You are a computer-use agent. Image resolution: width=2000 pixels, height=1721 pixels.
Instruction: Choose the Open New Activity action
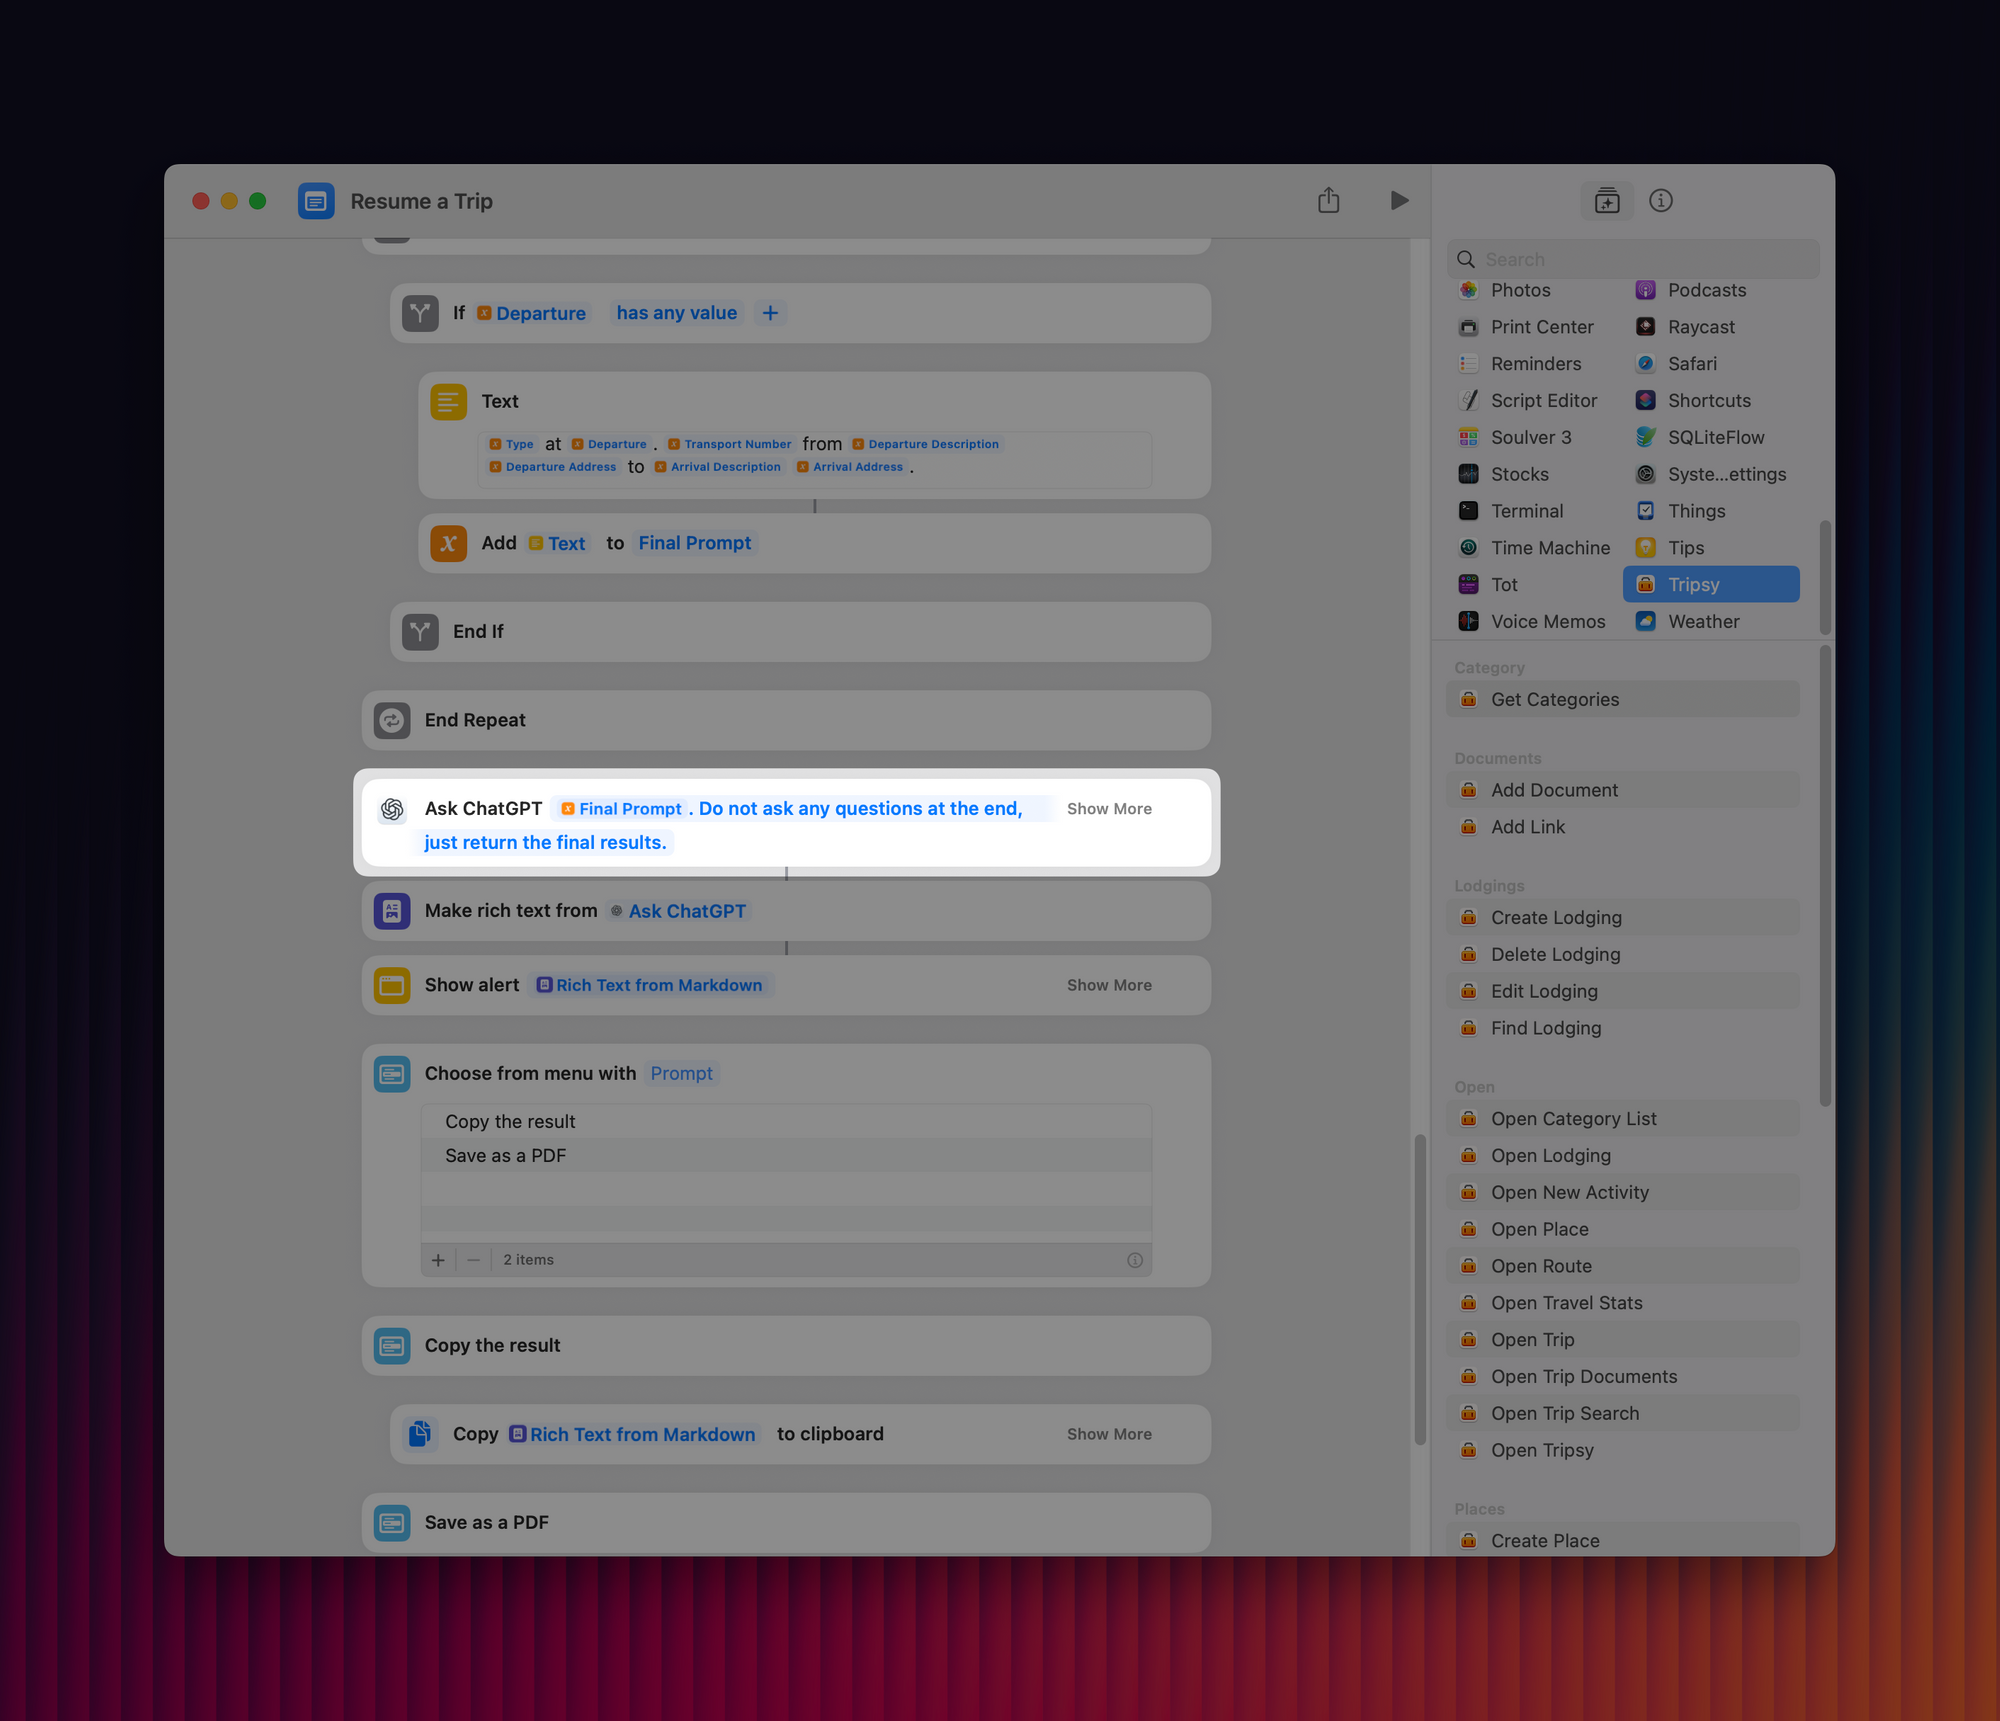tap(1622, 1193)
